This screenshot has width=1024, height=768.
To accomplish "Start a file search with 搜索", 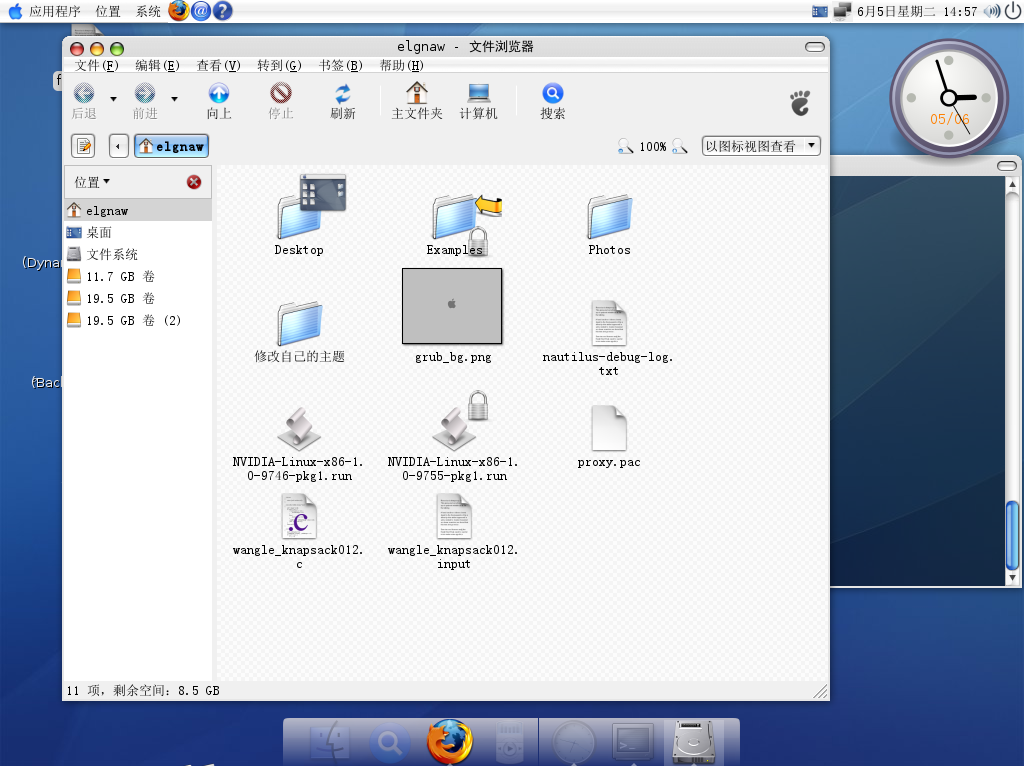I will pos(552,101).
